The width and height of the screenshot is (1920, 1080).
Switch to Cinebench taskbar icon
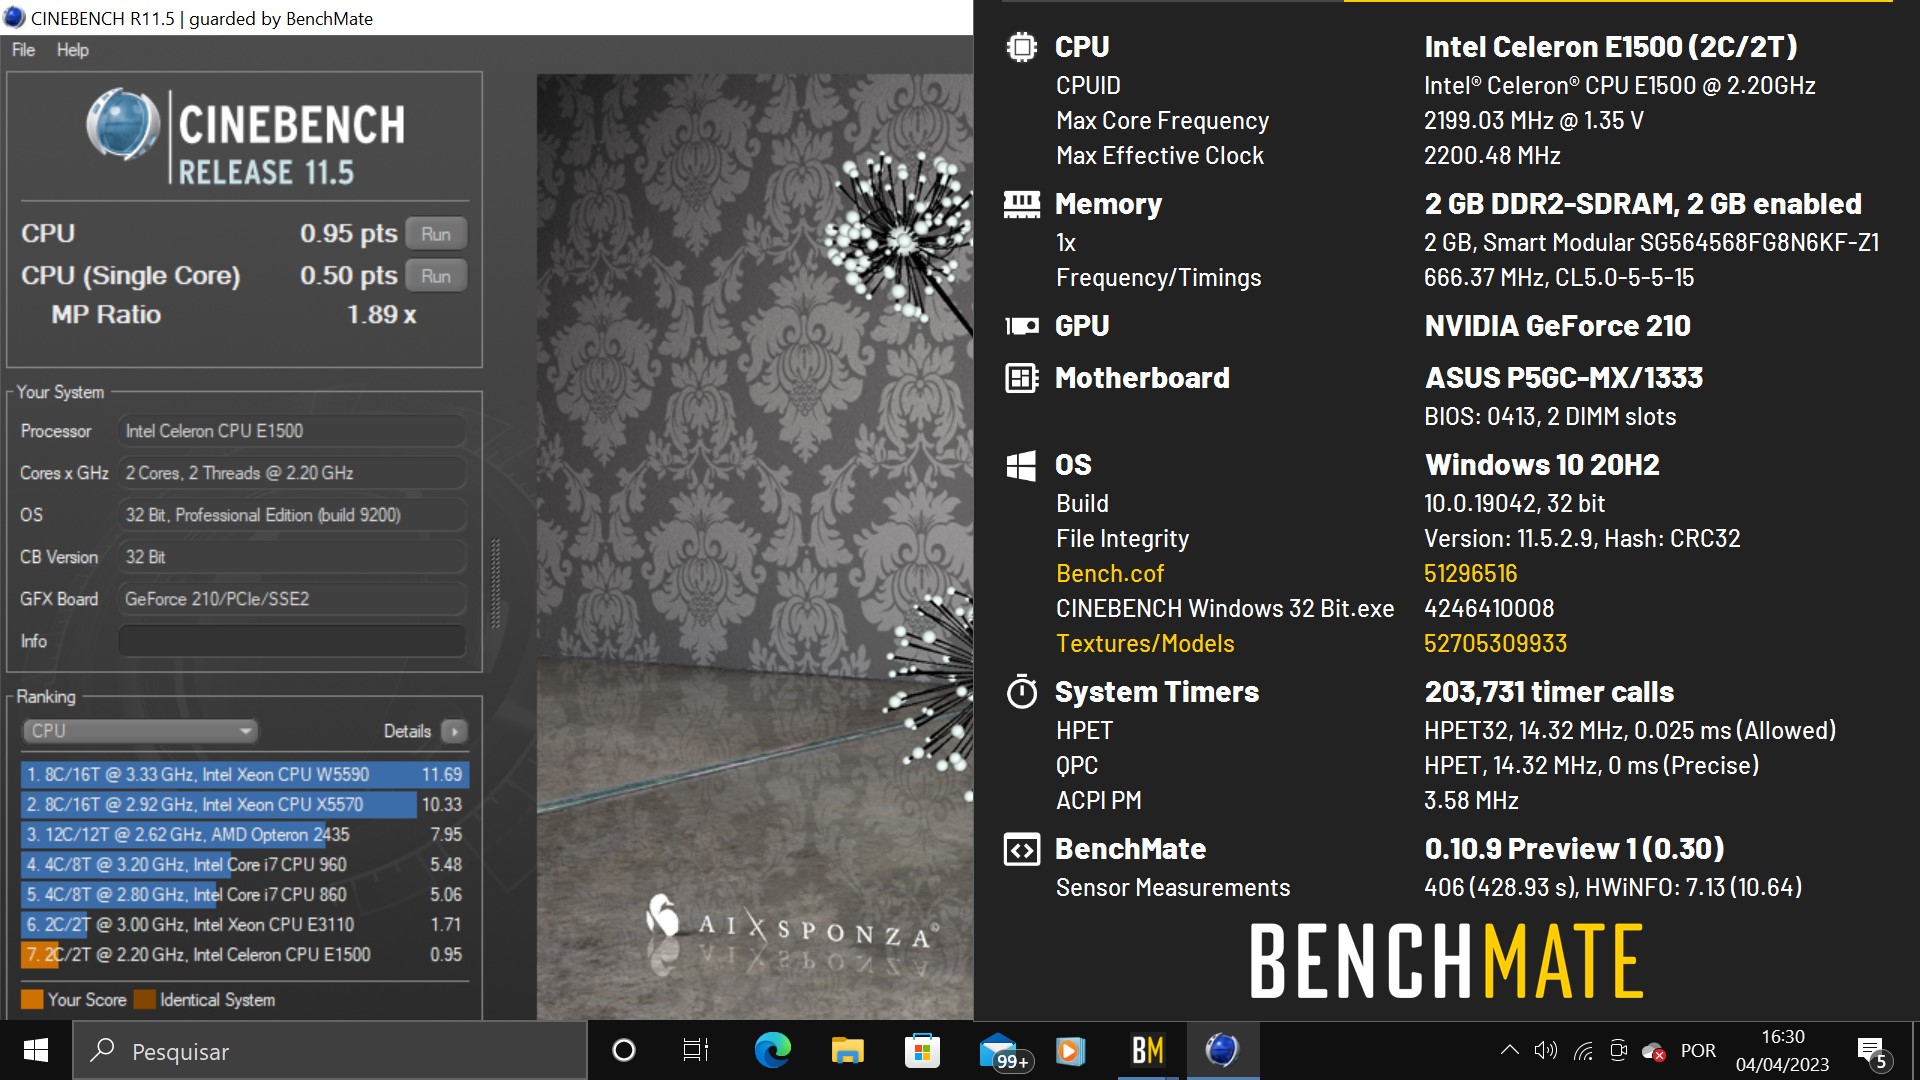pos(1222,1051)
